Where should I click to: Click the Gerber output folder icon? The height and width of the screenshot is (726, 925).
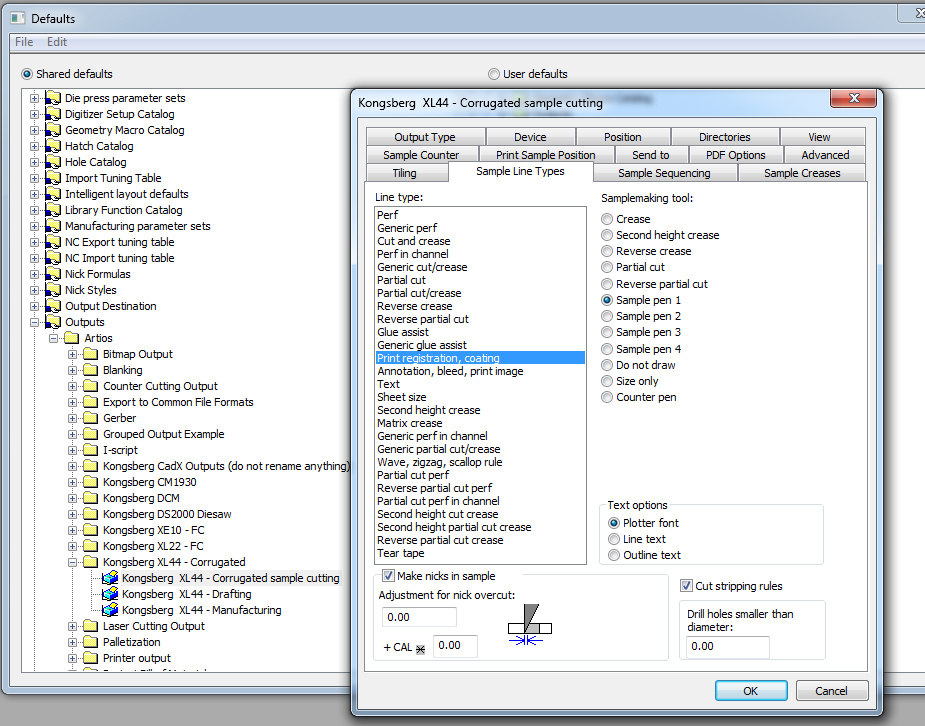pos(90,418)
